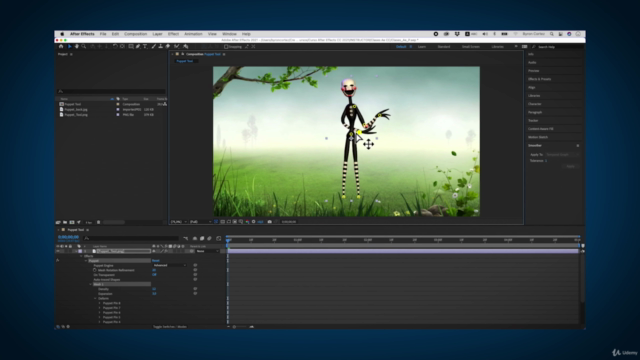Image resolution: width=640 pixels, height=360 pixels.
Task: Click the new folder icon in Project panel
Action: coord(65,222)
